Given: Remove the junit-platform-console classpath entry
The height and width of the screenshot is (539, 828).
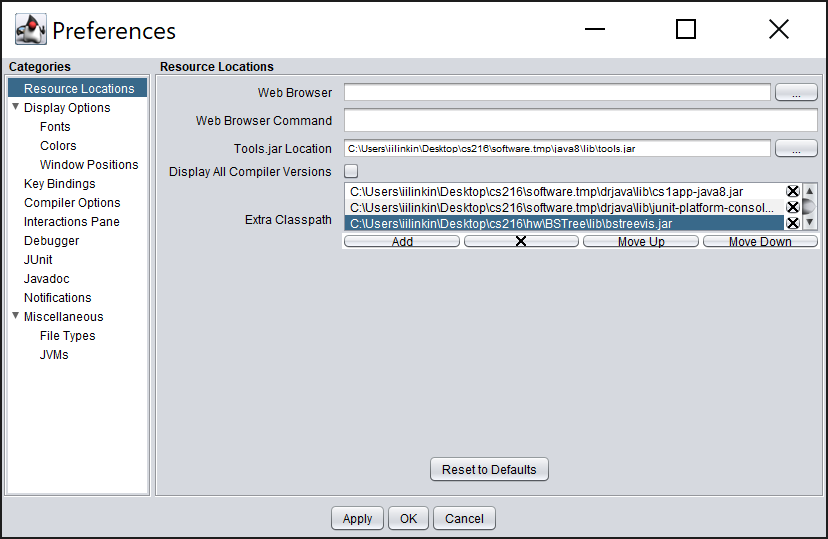Looking at the screenshot, I should pyautogui.click(x=793, y=207).
